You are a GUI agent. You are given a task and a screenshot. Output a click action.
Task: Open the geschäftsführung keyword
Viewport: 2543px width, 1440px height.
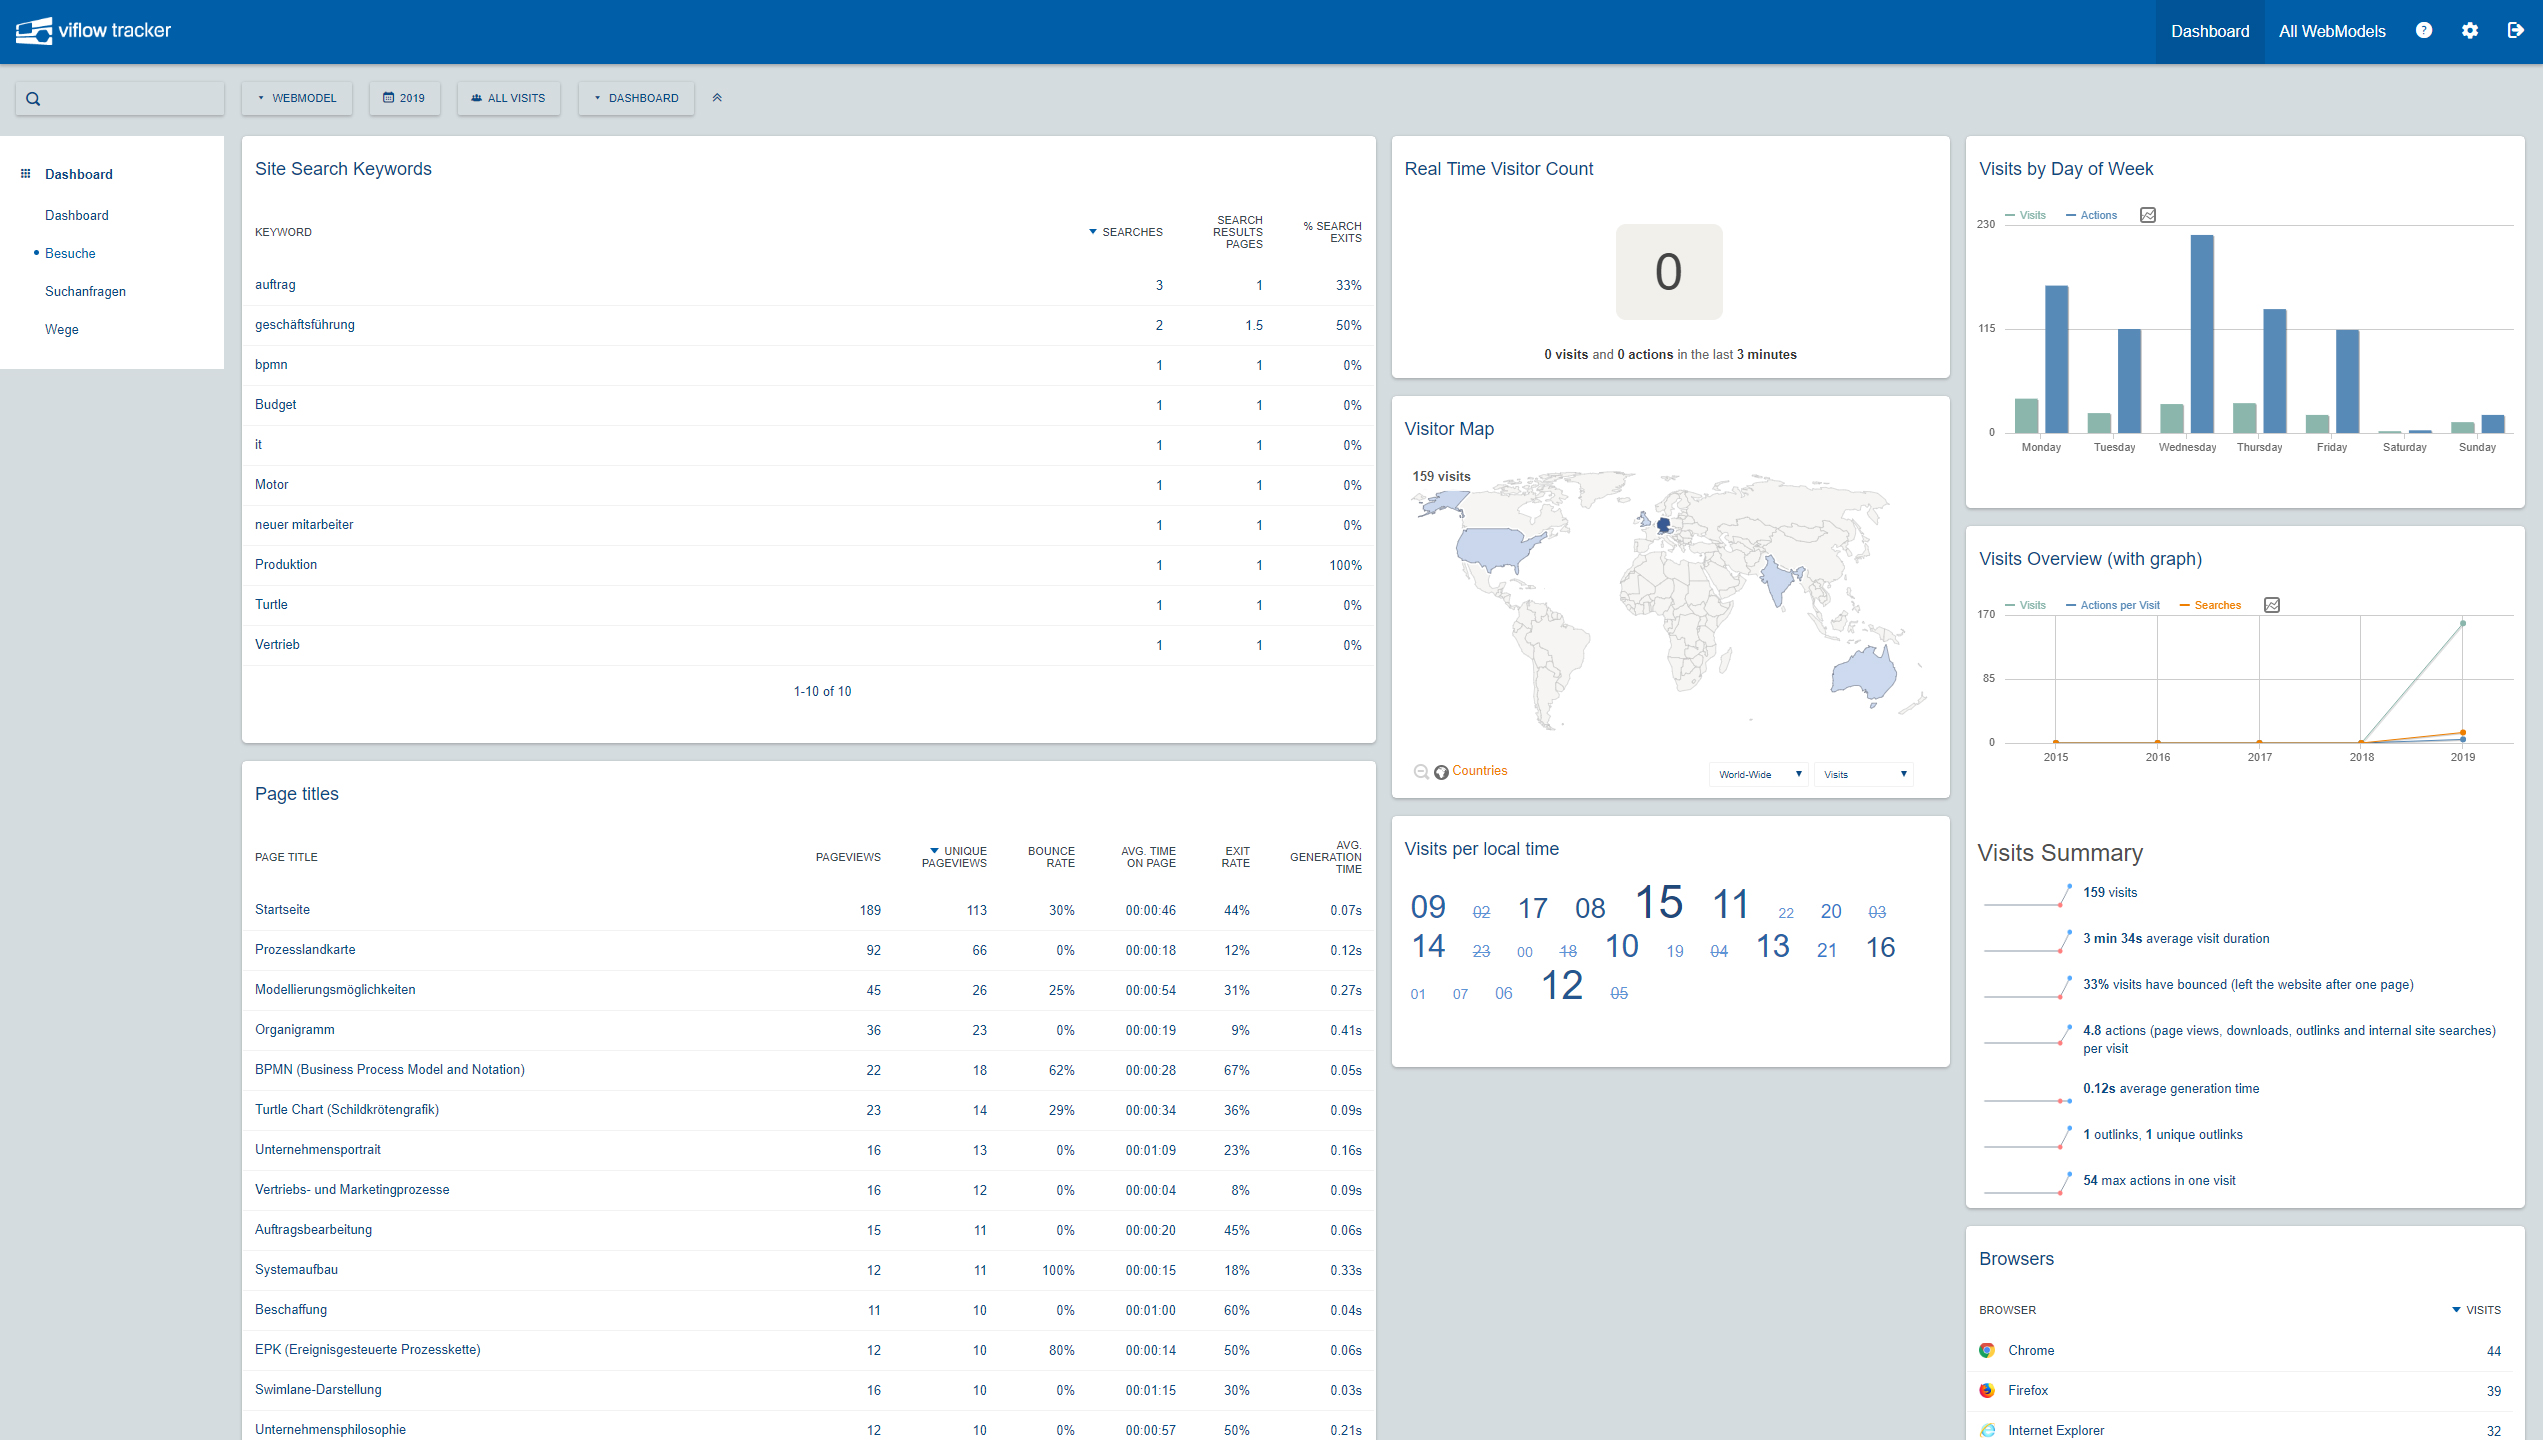(x=305, y=325)
